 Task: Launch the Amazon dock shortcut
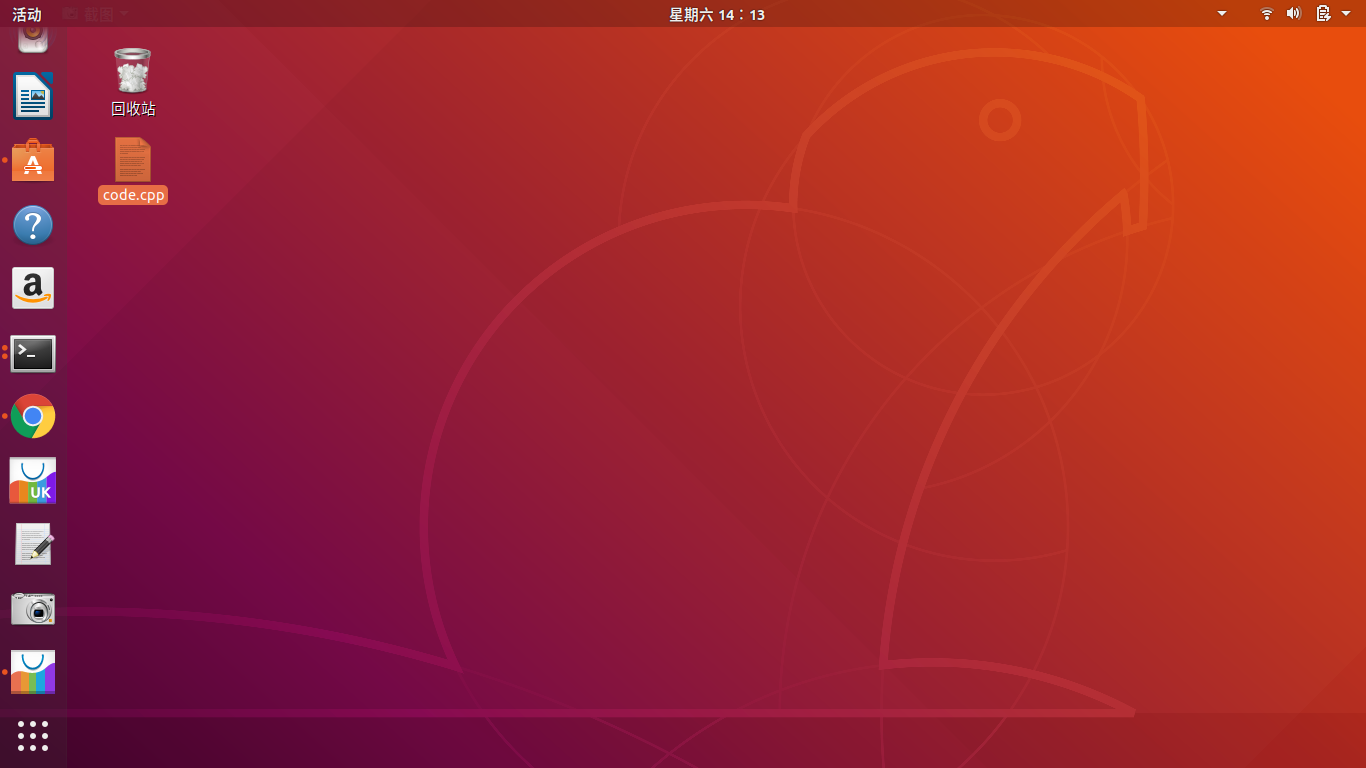[33, 289]
